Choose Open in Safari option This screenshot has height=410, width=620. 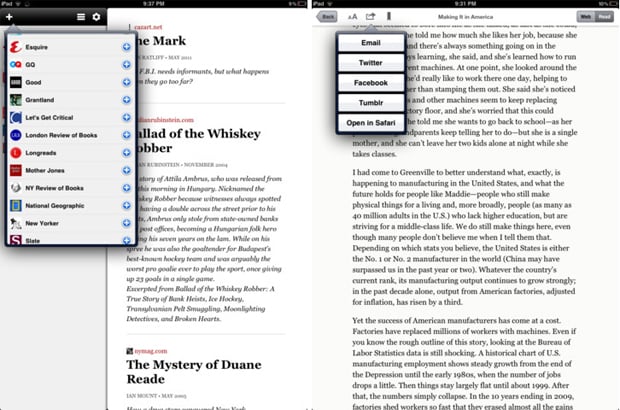pyautogui.click(x=371, y=123)
